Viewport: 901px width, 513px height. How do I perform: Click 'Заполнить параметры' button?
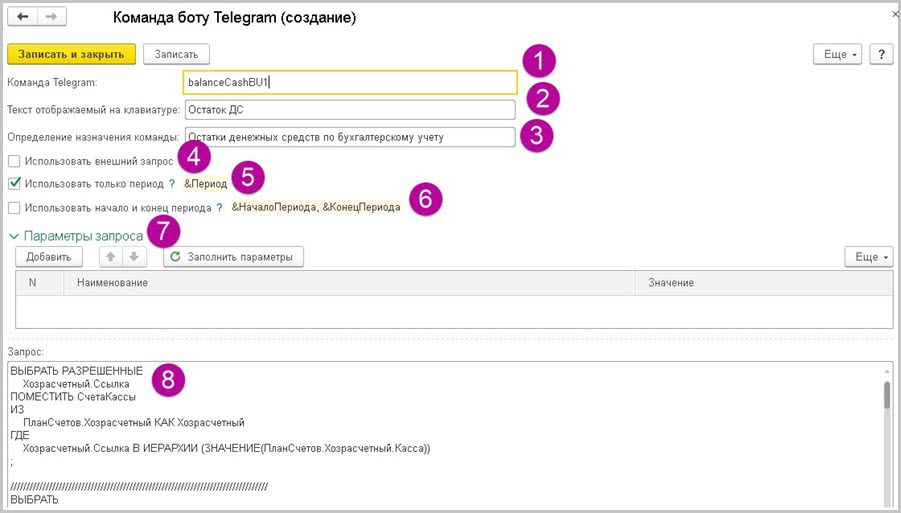233,257
